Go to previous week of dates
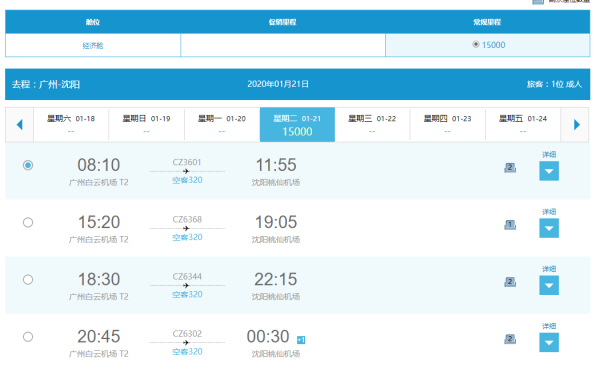The height and width of the screenshot is (375, 600). tap(20, 125)
